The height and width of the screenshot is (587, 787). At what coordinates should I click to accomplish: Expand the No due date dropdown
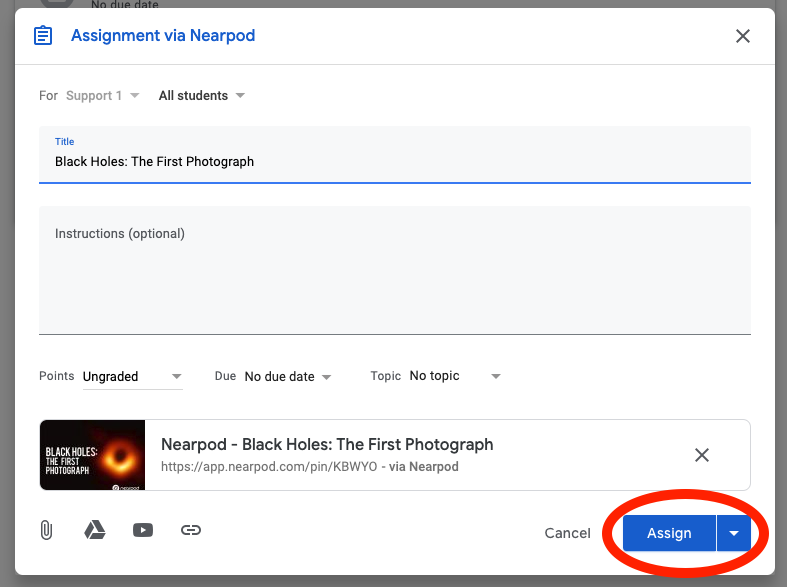tap(287, 377)
